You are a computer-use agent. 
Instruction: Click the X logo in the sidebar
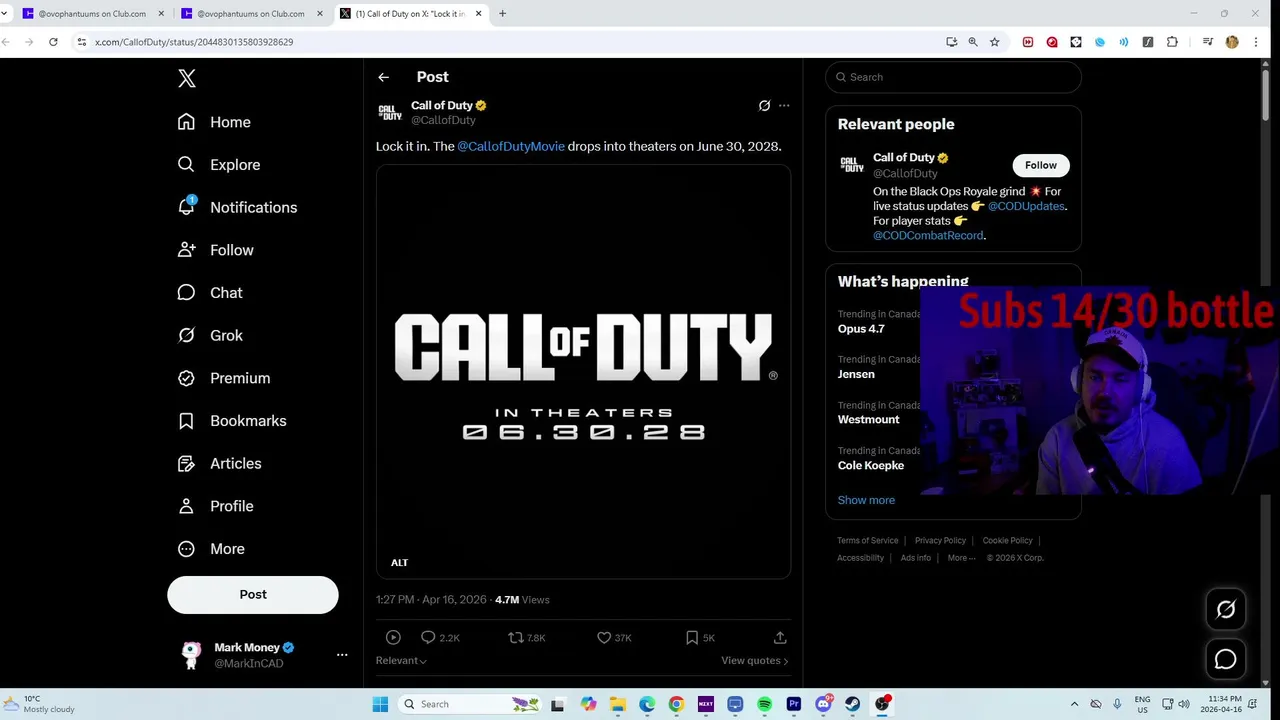(x=187, y=79)
